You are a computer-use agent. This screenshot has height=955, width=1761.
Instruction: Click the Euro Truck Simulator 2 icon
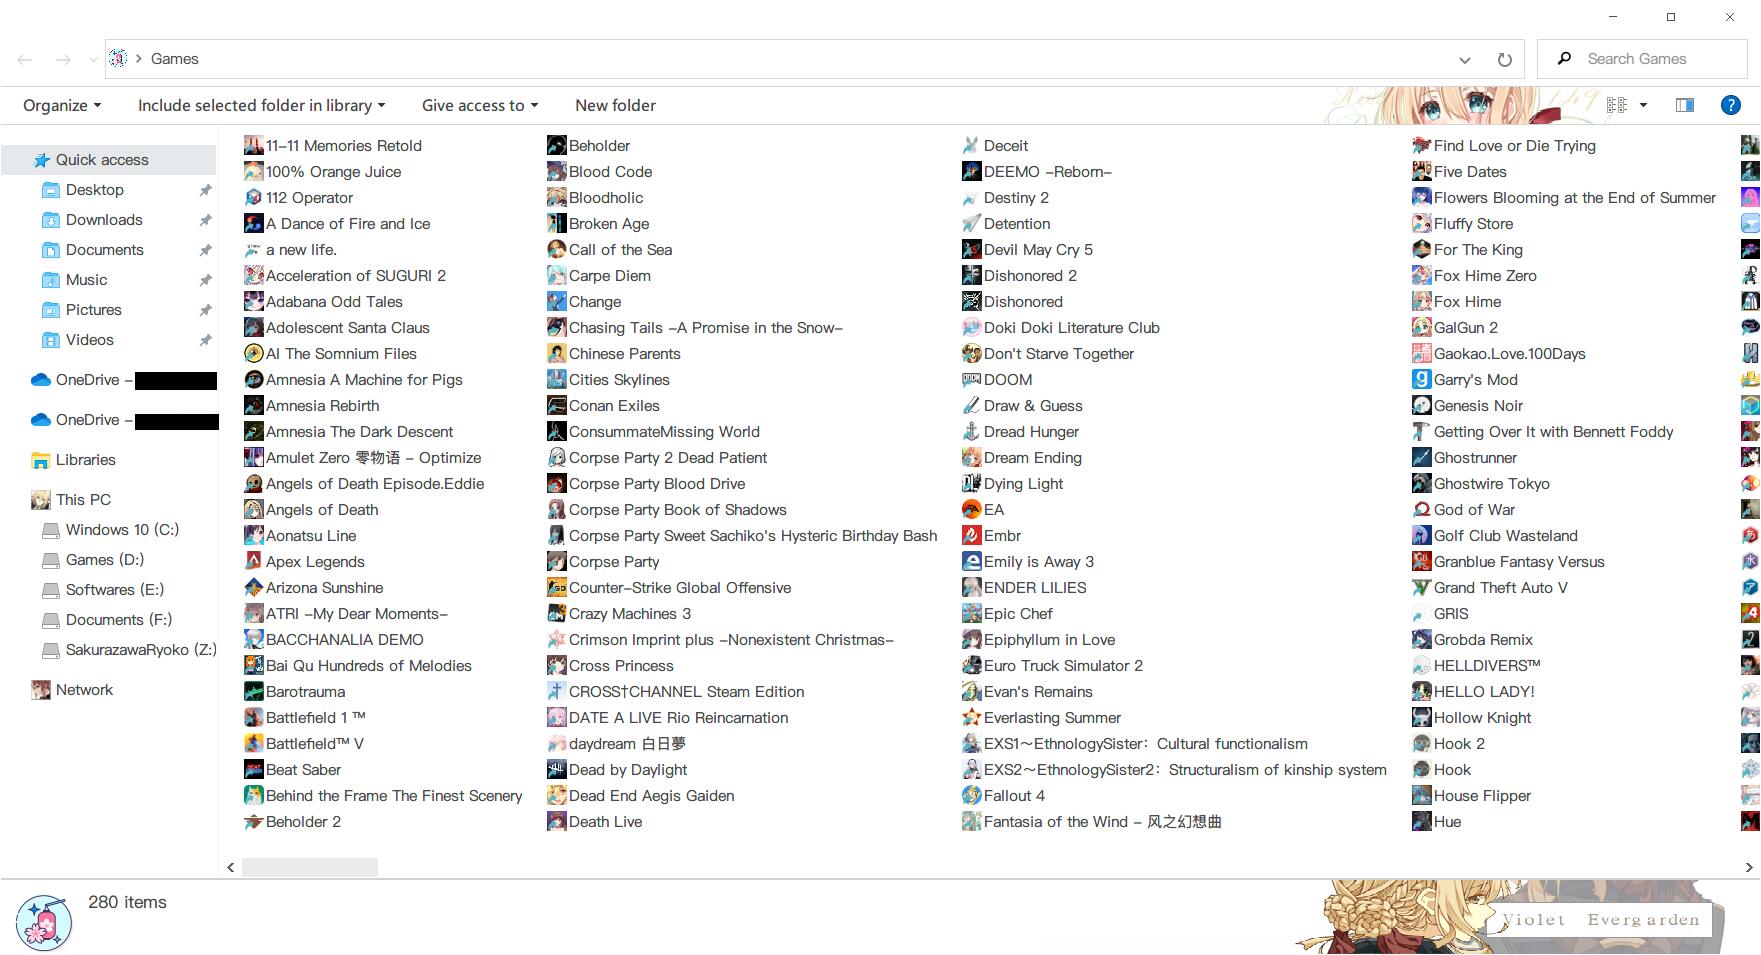[x=971, y=666]
